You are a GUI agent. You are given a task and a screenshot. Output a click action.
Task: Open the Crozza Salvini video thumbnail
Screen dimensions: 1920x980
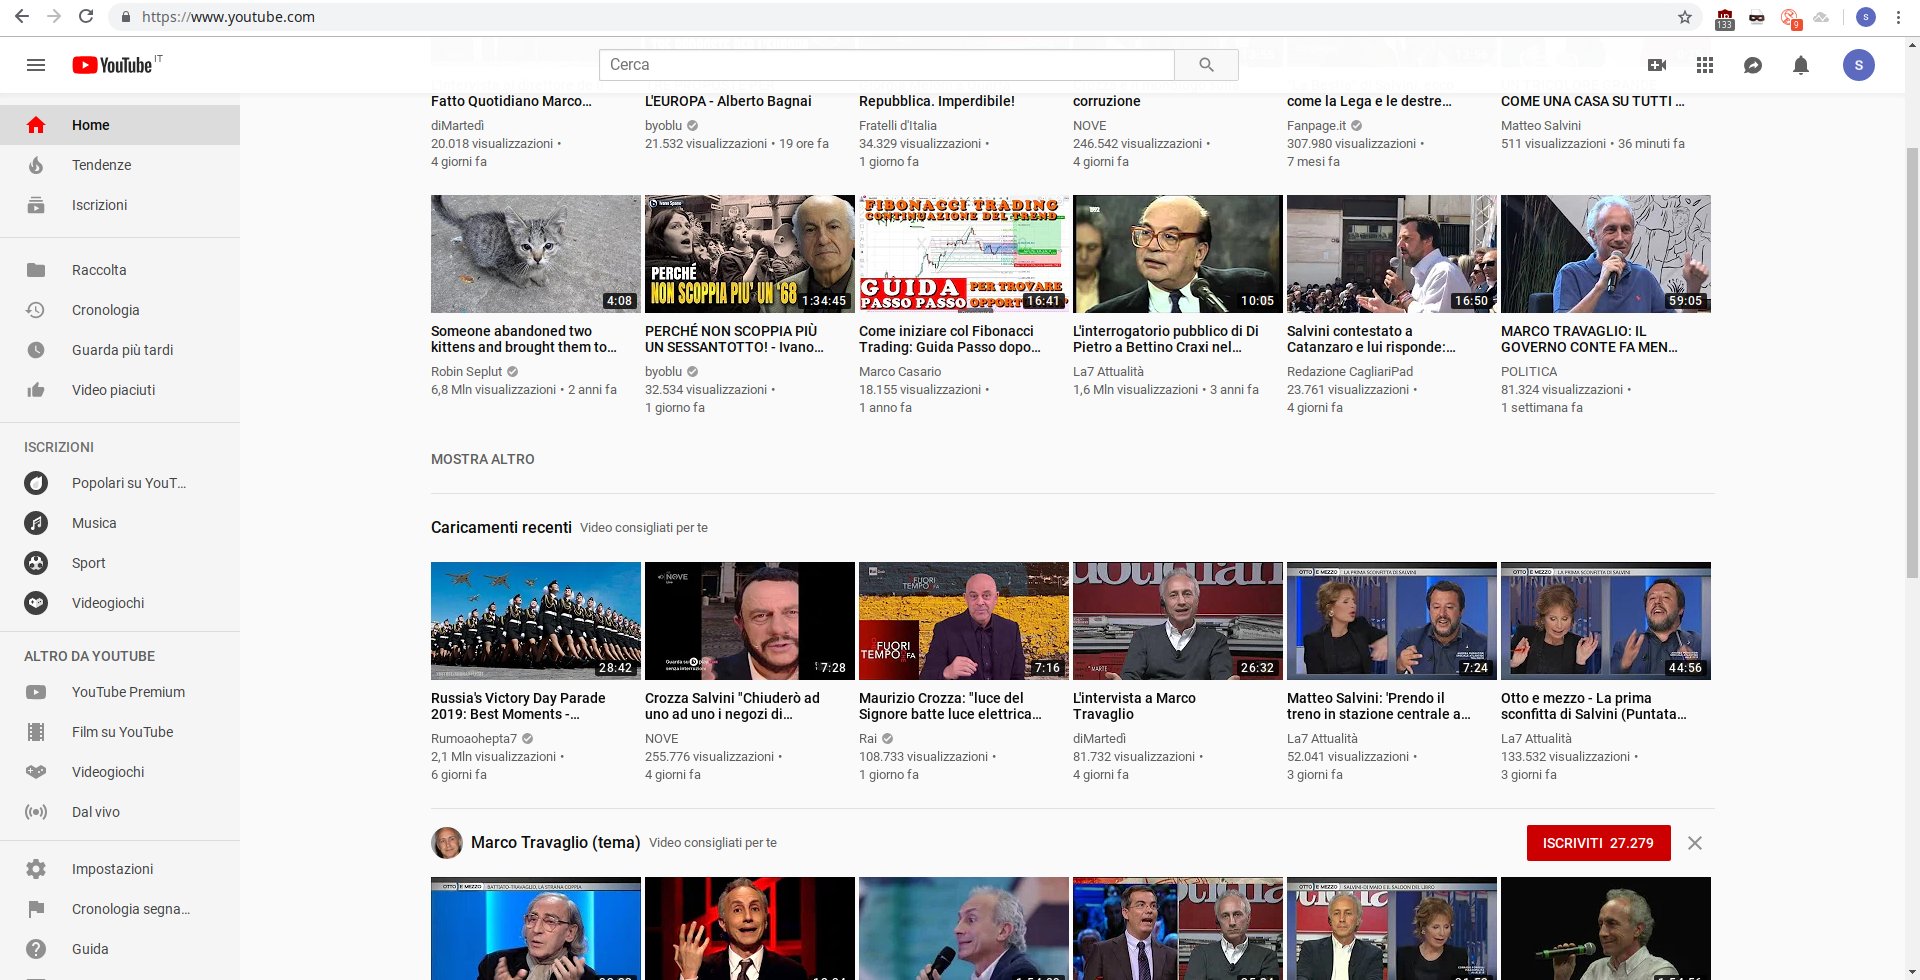750,621
